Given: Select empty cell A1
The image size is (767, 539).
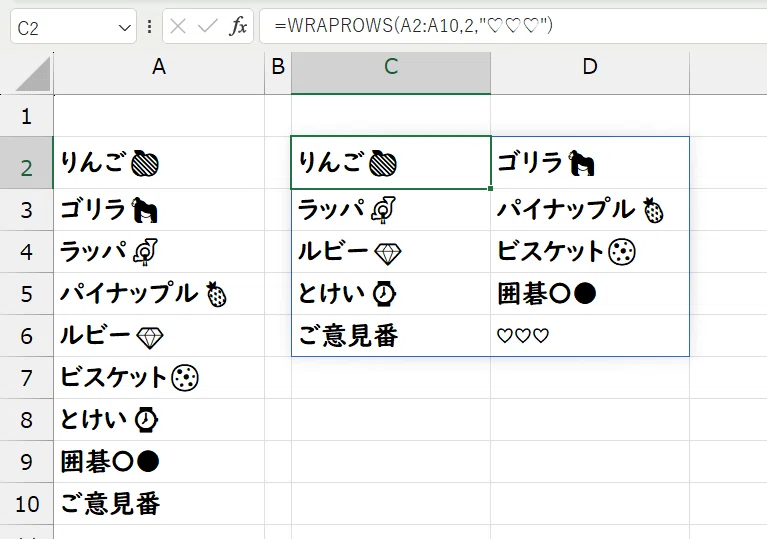Looking at the screenshot, I should 159,116.
